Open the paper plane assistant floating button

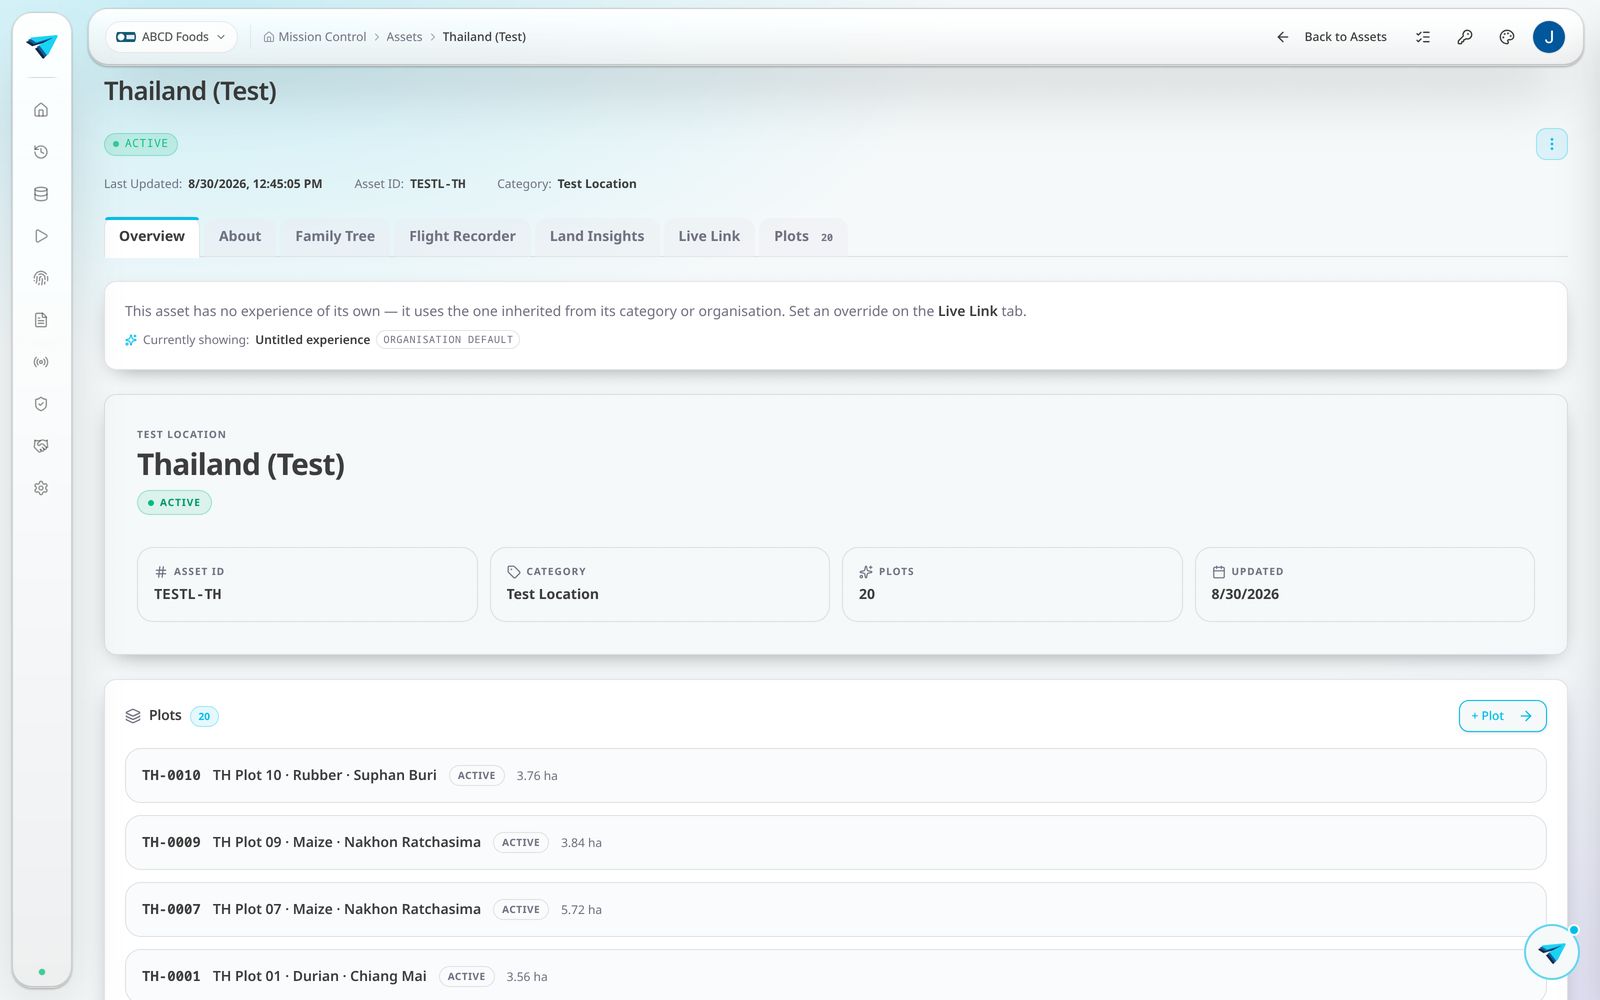(1552, 952)
